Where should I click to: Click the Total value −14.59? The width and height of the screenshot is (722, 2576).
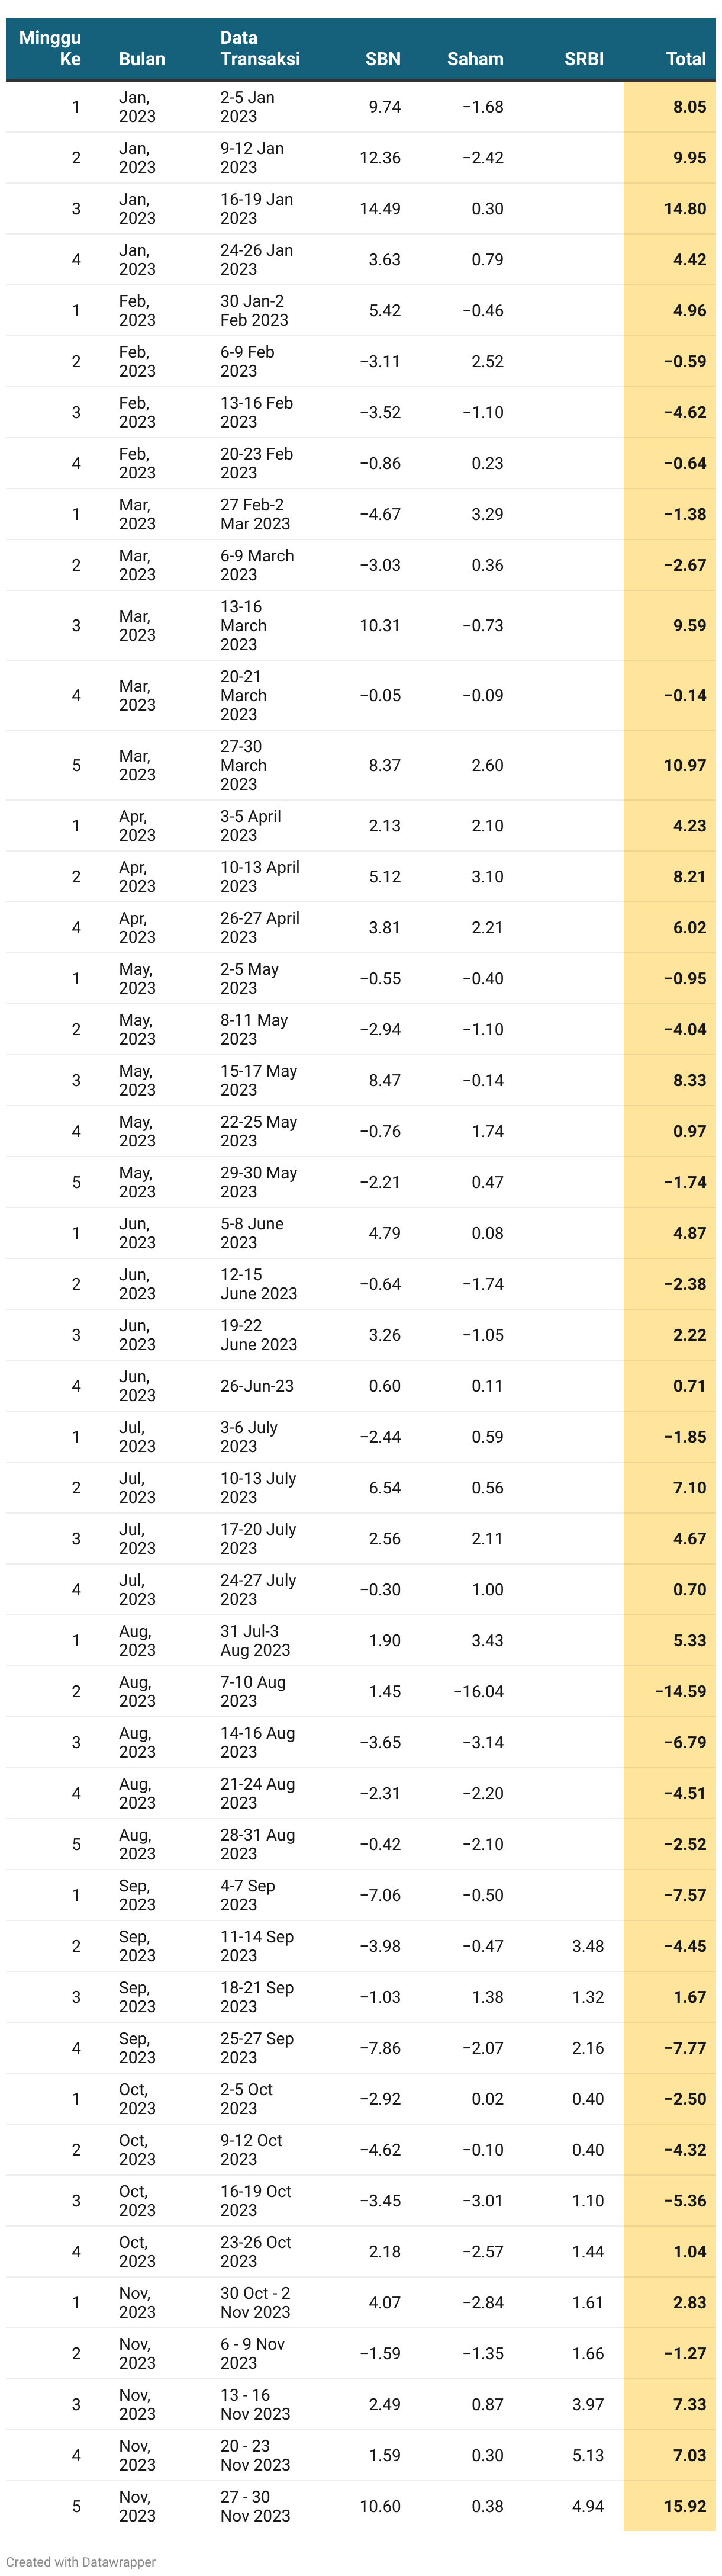(680, 1691)
